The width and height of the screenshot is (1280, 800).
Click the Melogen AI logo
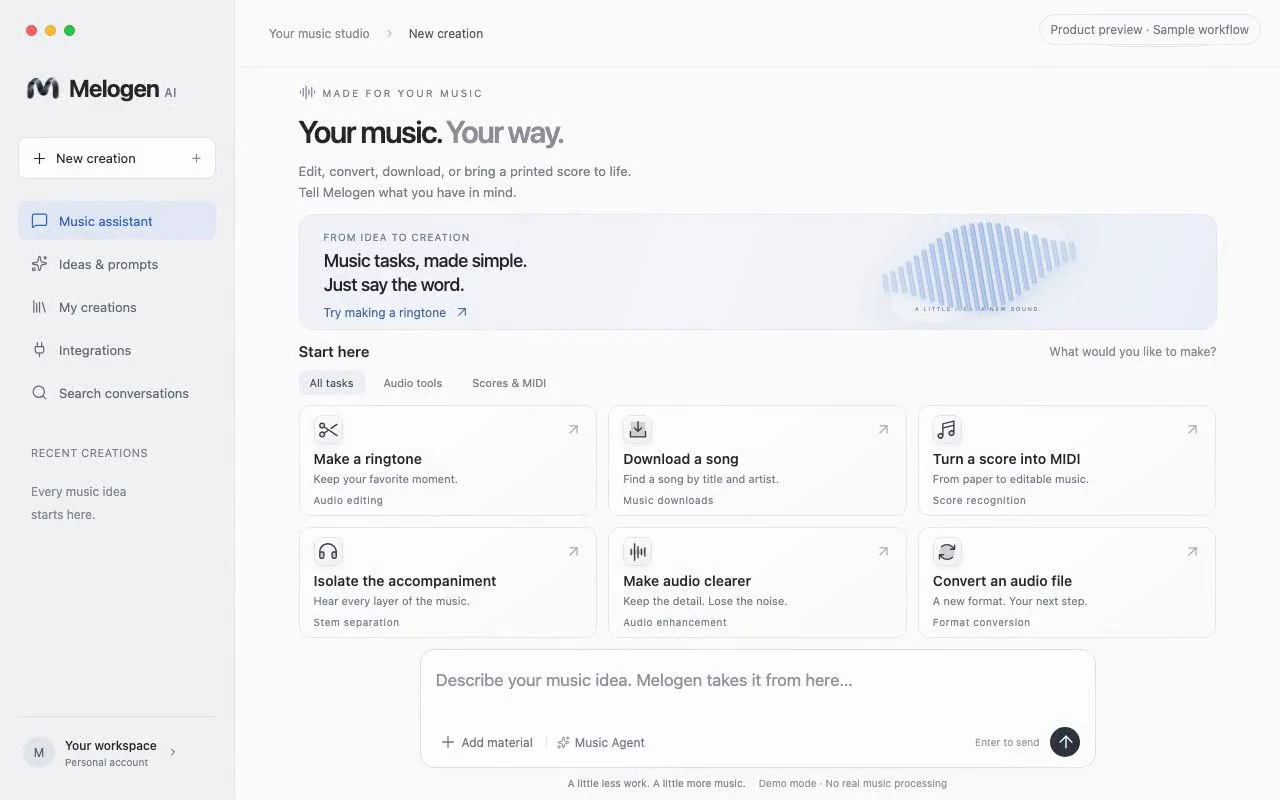(101, 89)
